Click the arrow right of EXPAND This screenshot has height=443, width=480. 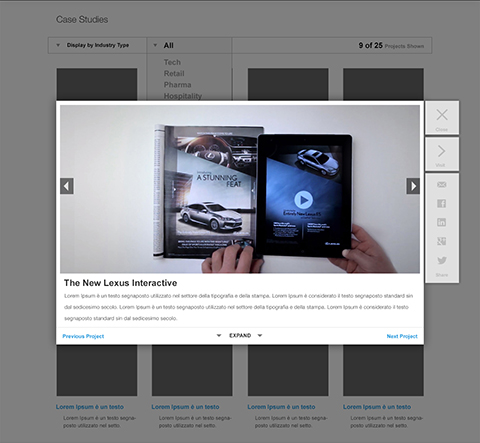(x=260, y=335)
